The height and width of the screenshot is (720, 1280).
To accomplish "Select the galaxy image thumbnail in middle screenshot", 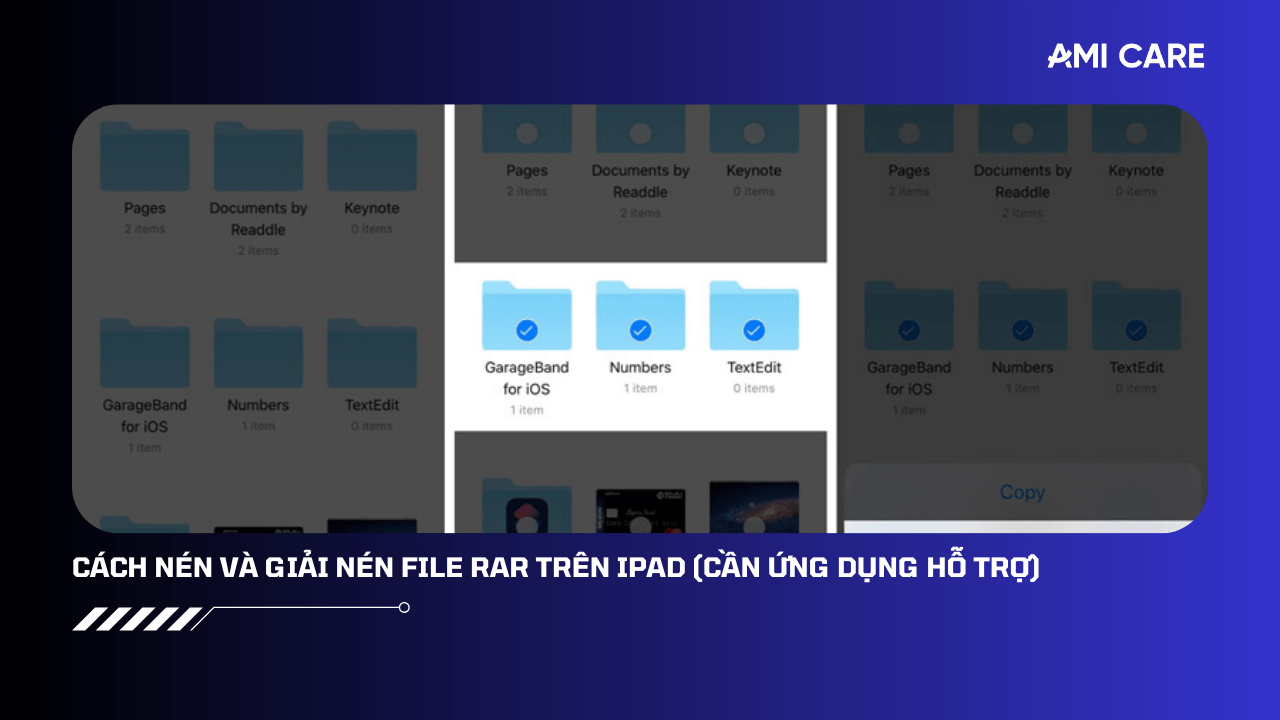I will point(754,507).
